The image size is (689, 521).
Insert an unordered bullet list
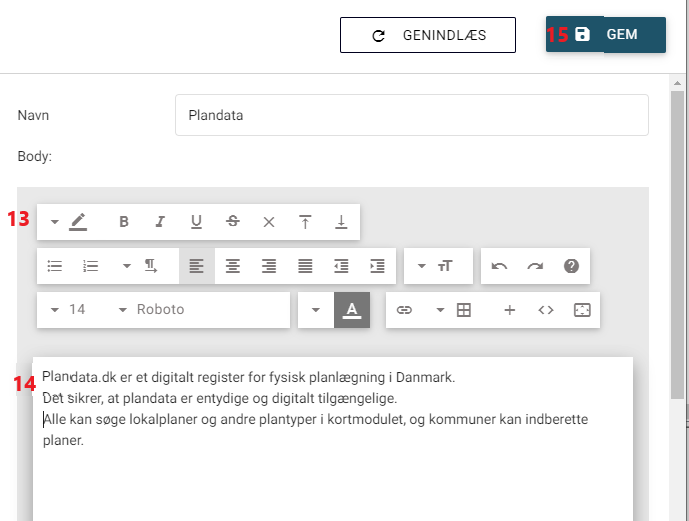55,266
